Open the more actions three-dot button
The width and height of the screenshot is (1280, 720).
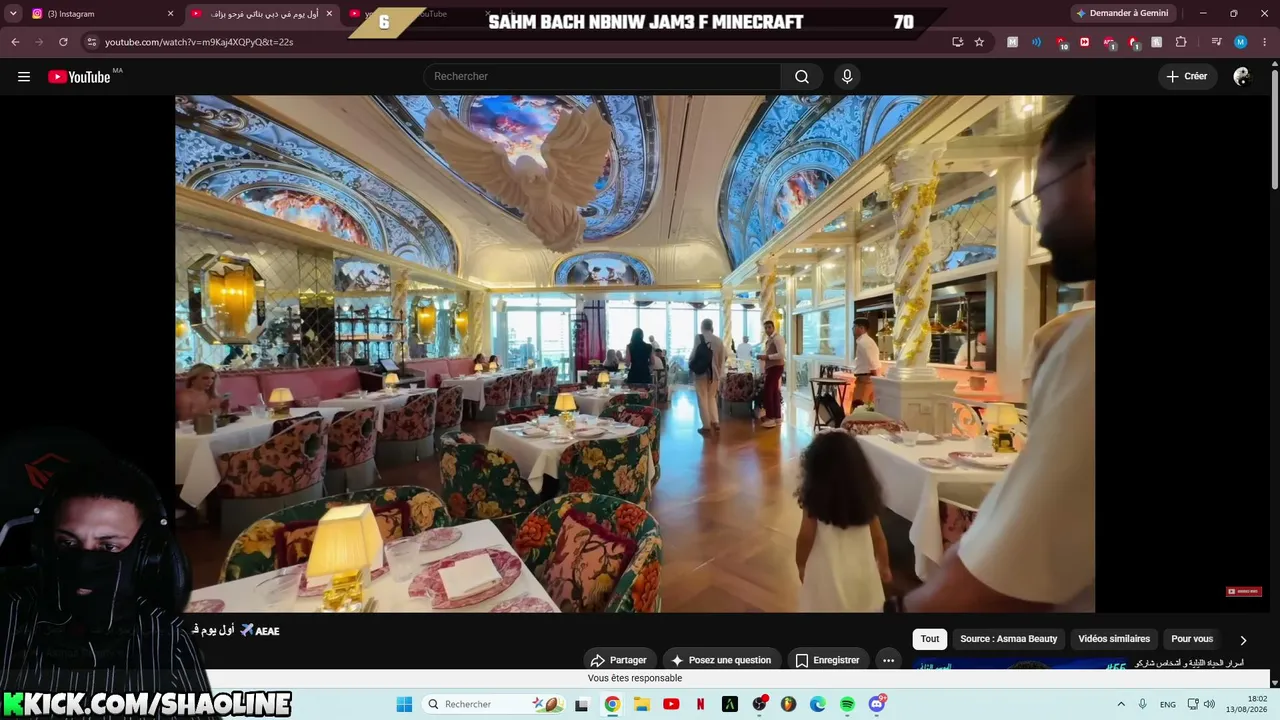pyautogui.click(x=888, y=660)
